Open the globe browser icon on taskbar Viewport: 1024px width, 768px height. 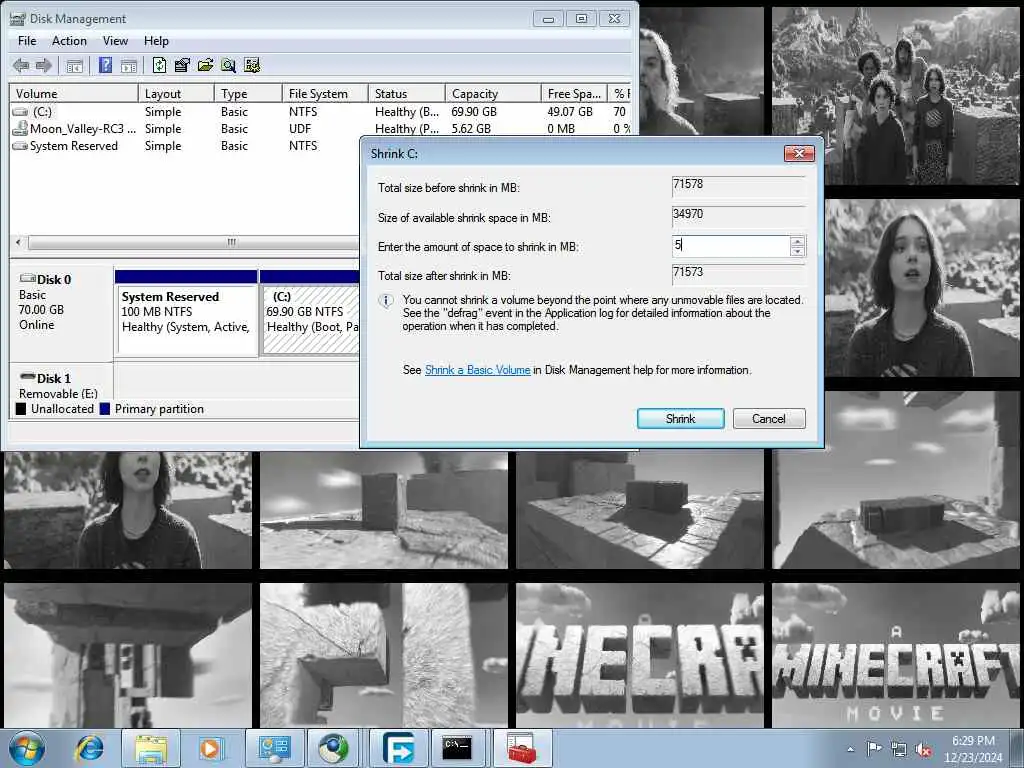[x=334, y=748]
